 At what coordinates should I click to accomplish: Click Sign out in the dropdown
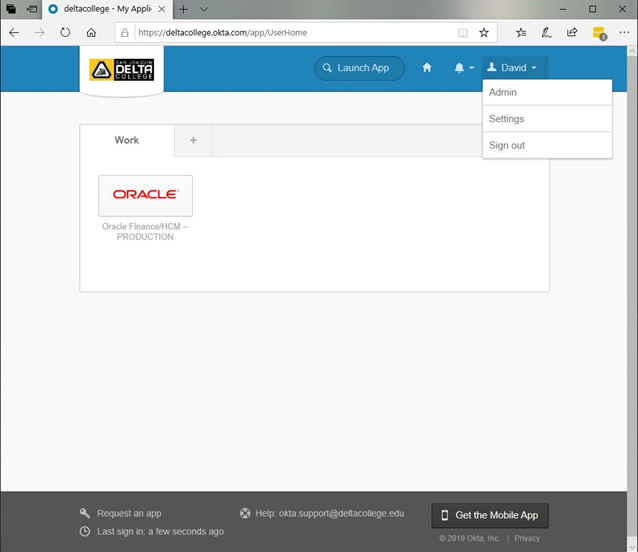click(x=506, y=145)
